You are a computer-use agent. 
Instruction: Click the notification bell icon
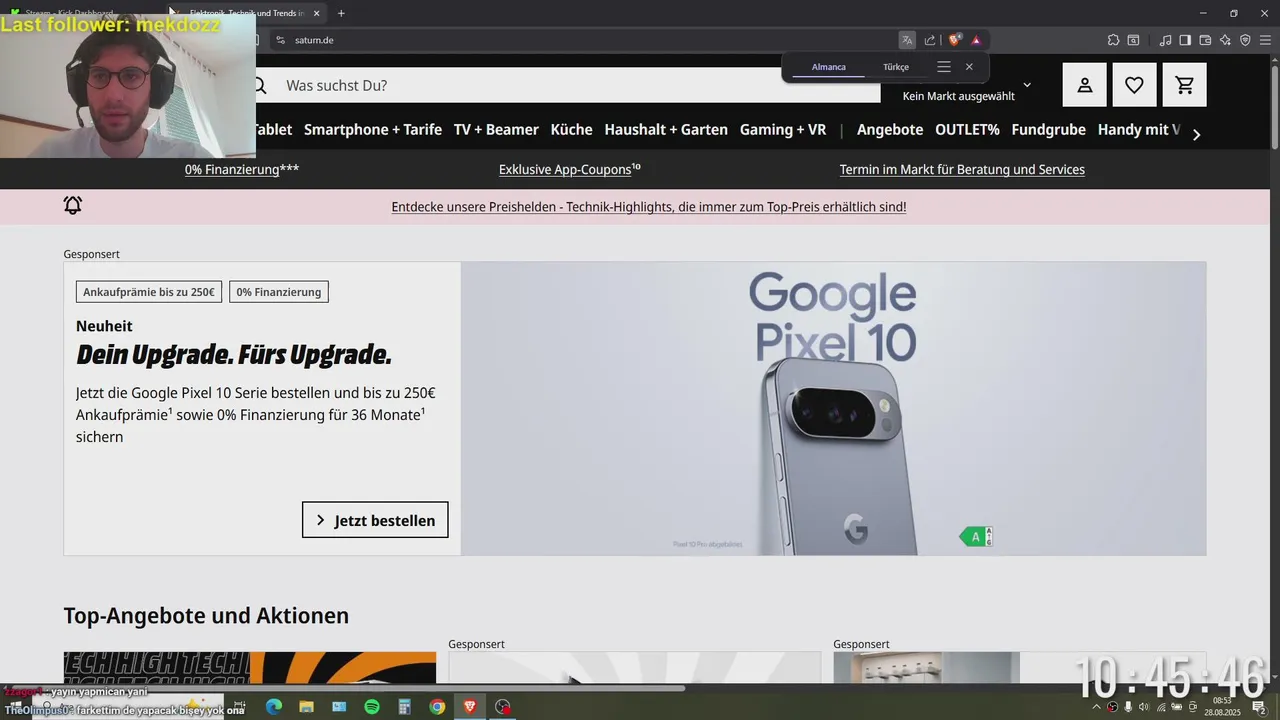tap(73, 205)
